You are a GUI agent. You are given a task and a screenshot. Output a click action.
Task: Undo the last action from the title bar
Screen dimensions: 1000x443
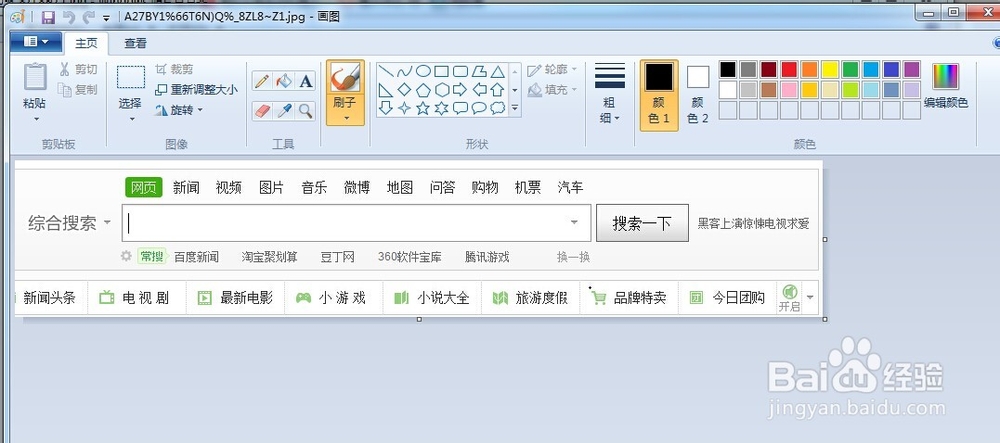68,17
